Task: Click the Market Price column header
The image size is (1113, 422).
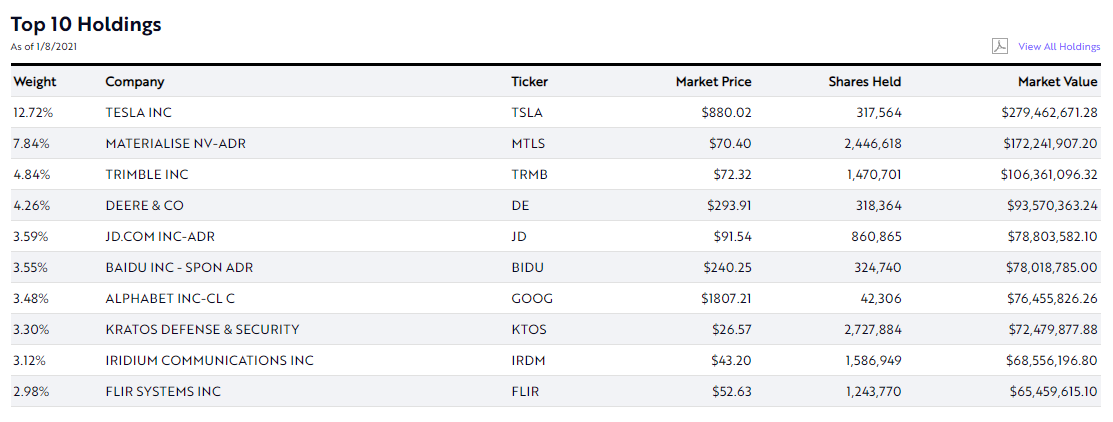Action: [713, 82]
